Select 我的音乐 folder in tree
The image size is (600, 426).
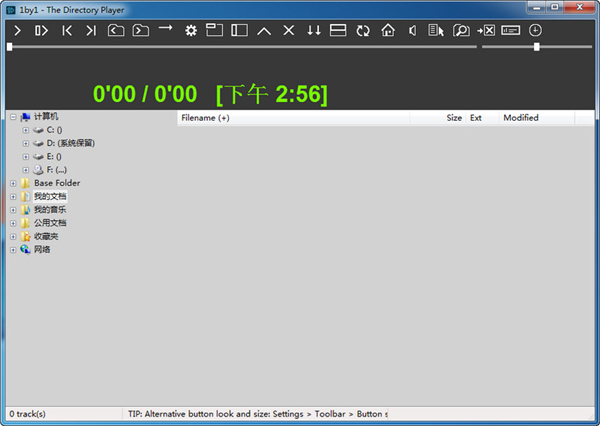[49, 210]
